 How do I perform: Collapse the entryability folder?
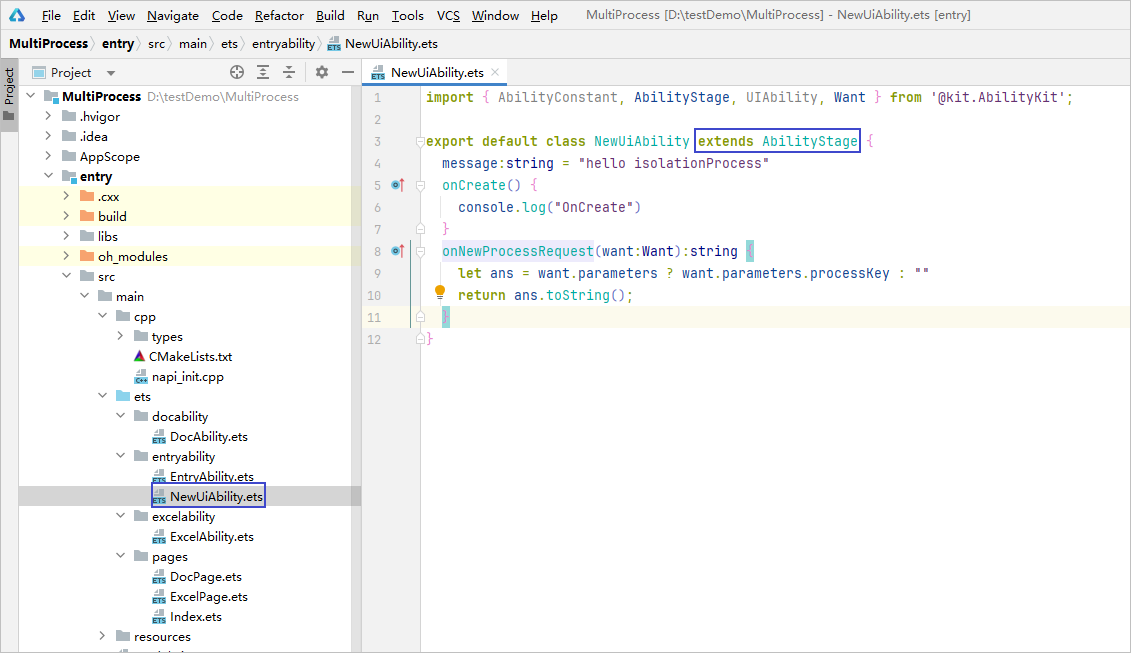[120, 456]
